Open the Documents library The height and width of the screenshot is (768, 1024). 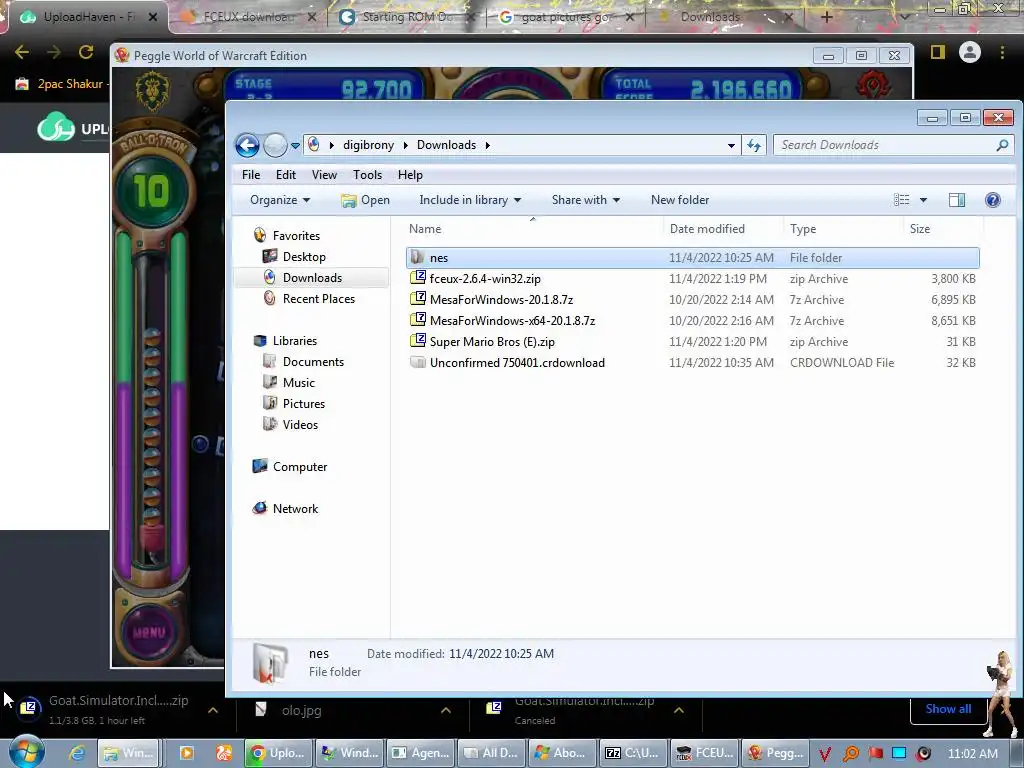pyautogui.click(x=313, y=362)
